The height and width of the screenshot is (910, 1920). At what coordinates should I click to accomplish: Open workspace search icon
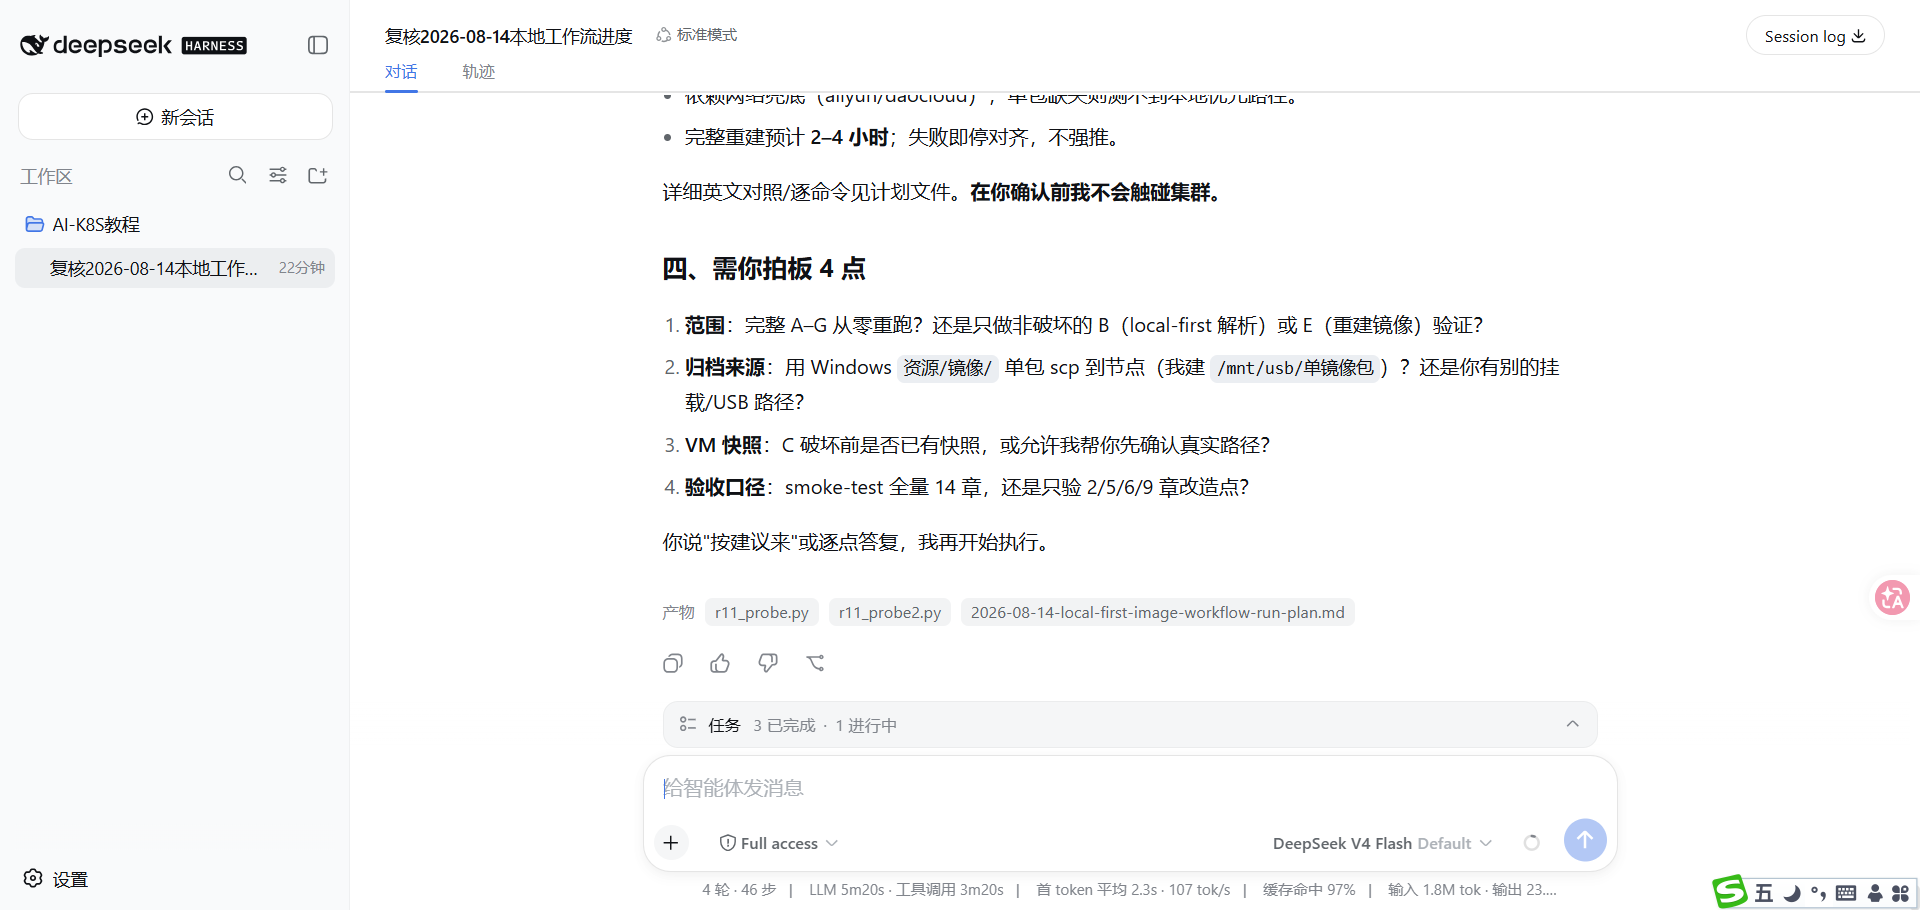[237, 175]
